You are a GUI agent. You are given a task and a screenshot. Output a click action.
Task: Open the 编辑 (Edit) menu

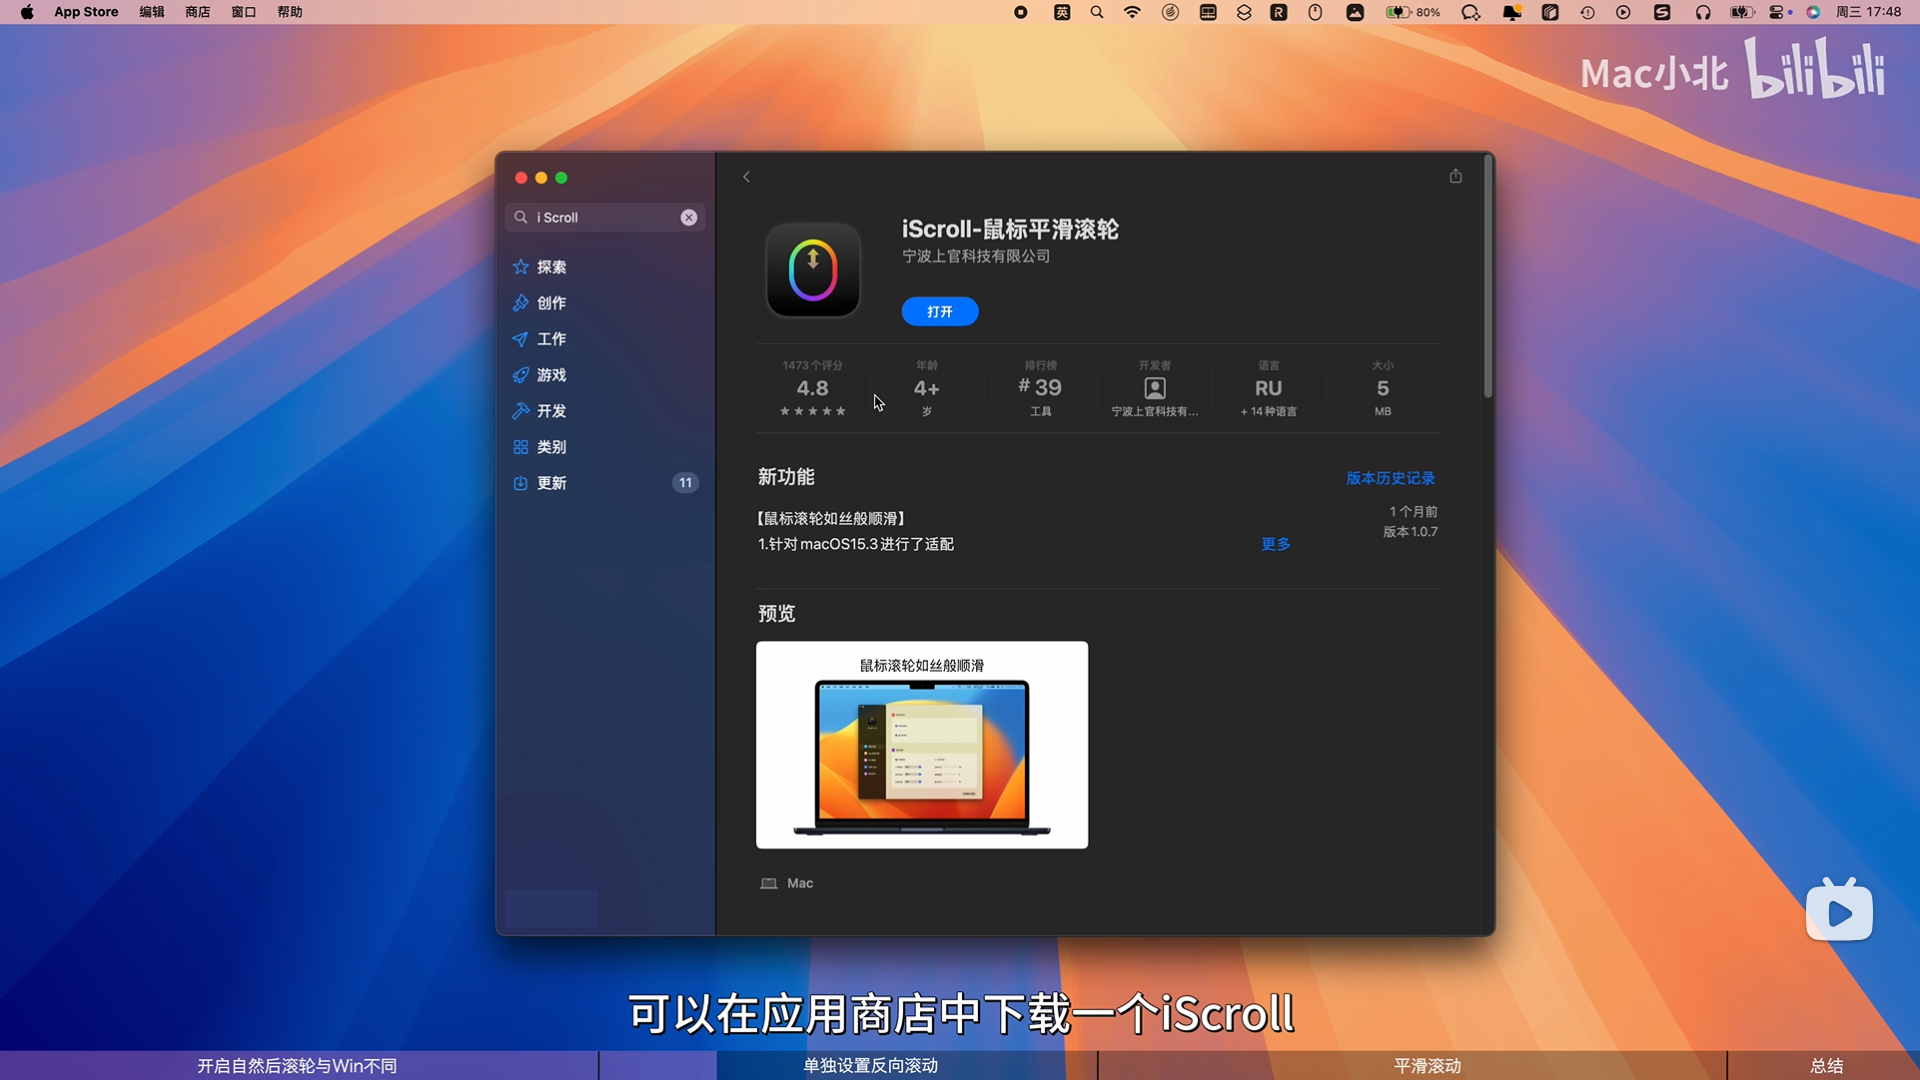[152, 12]
